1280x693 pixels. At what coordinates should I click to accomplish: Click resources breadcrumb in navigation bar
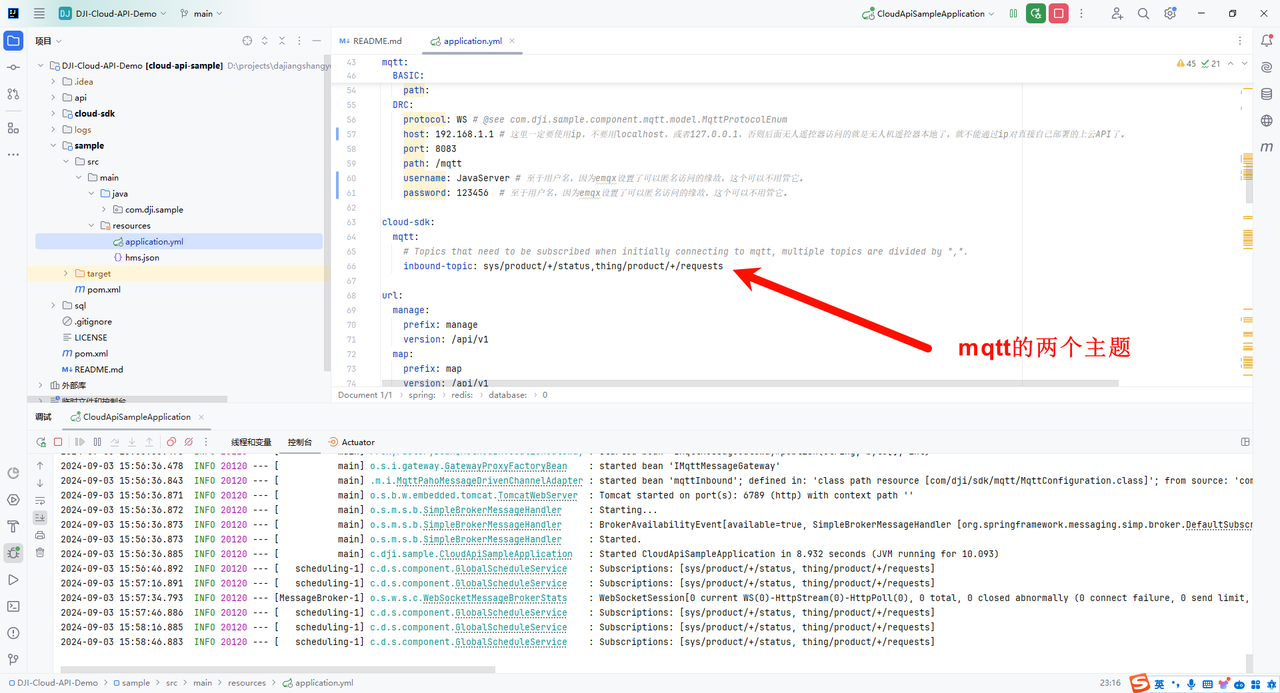(247, 683)
